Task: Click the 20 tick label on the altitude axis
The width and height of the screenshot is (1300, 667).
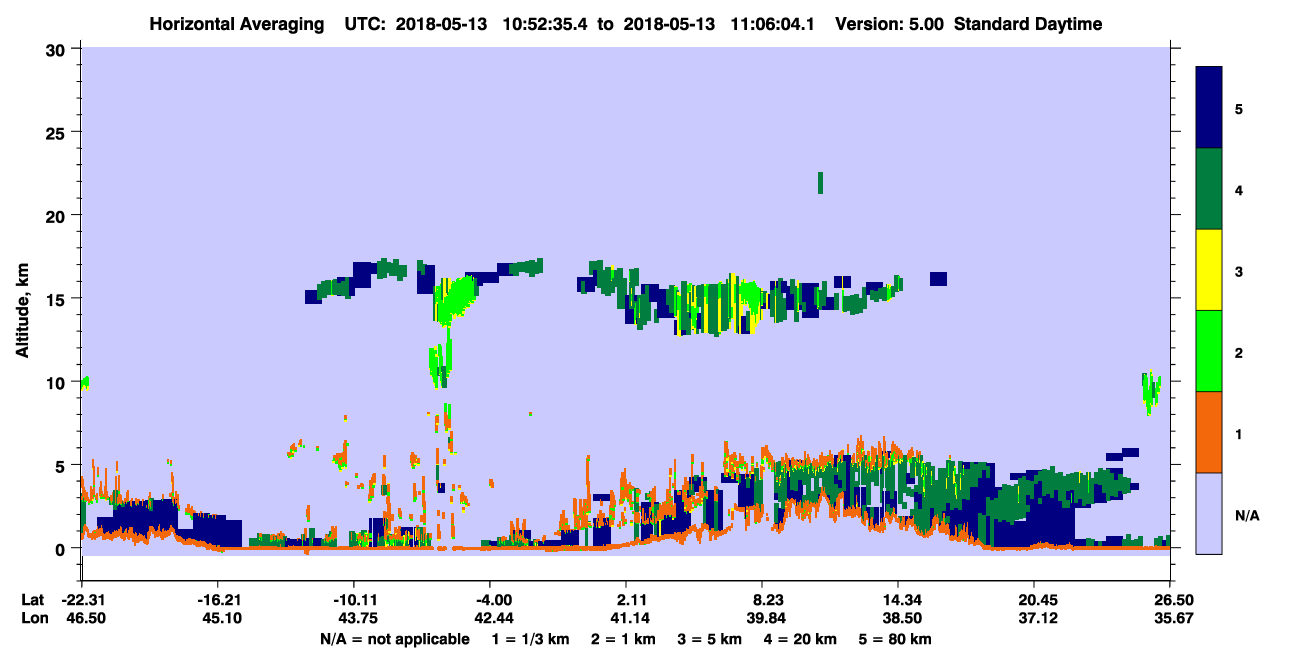Action: (58, 215)
